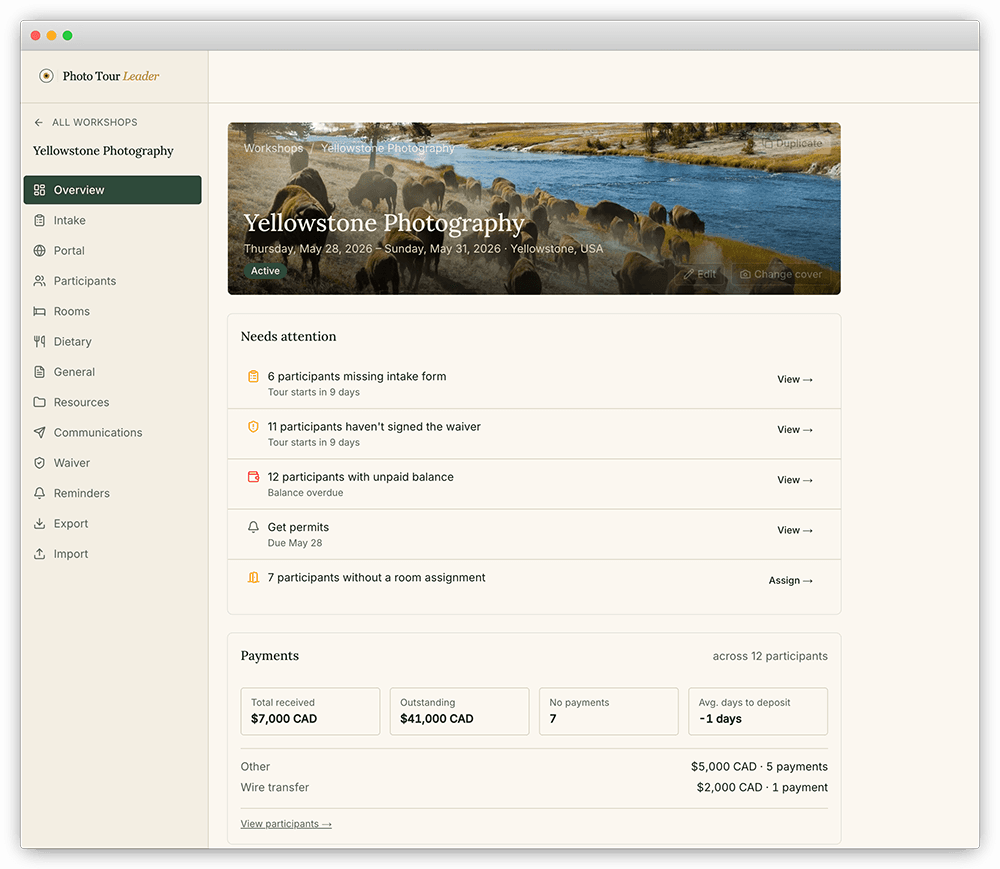Open Resources in the sidebar
1000x869 pixels.
click(x=112, y=402)
